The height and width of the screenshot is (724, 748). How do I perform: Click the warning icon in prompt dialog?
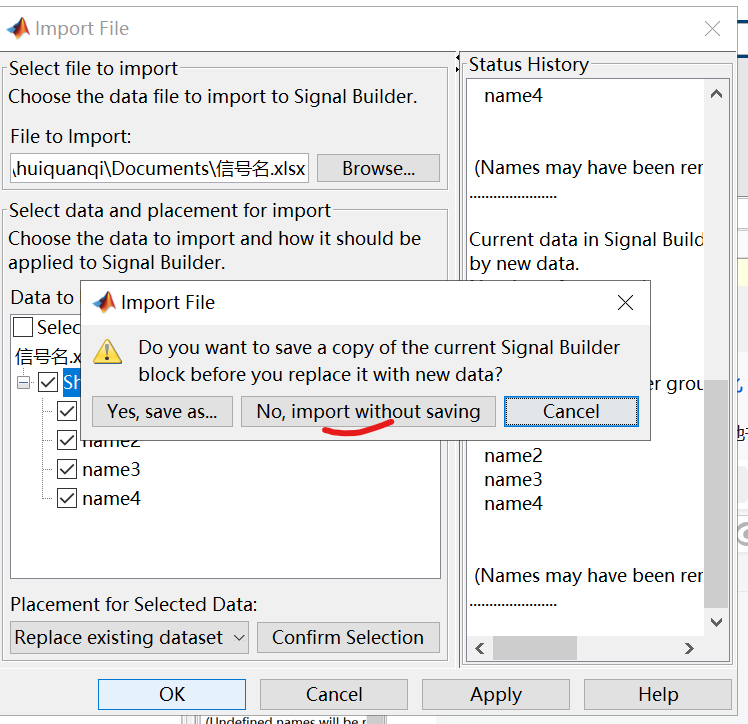pos(107,352)
